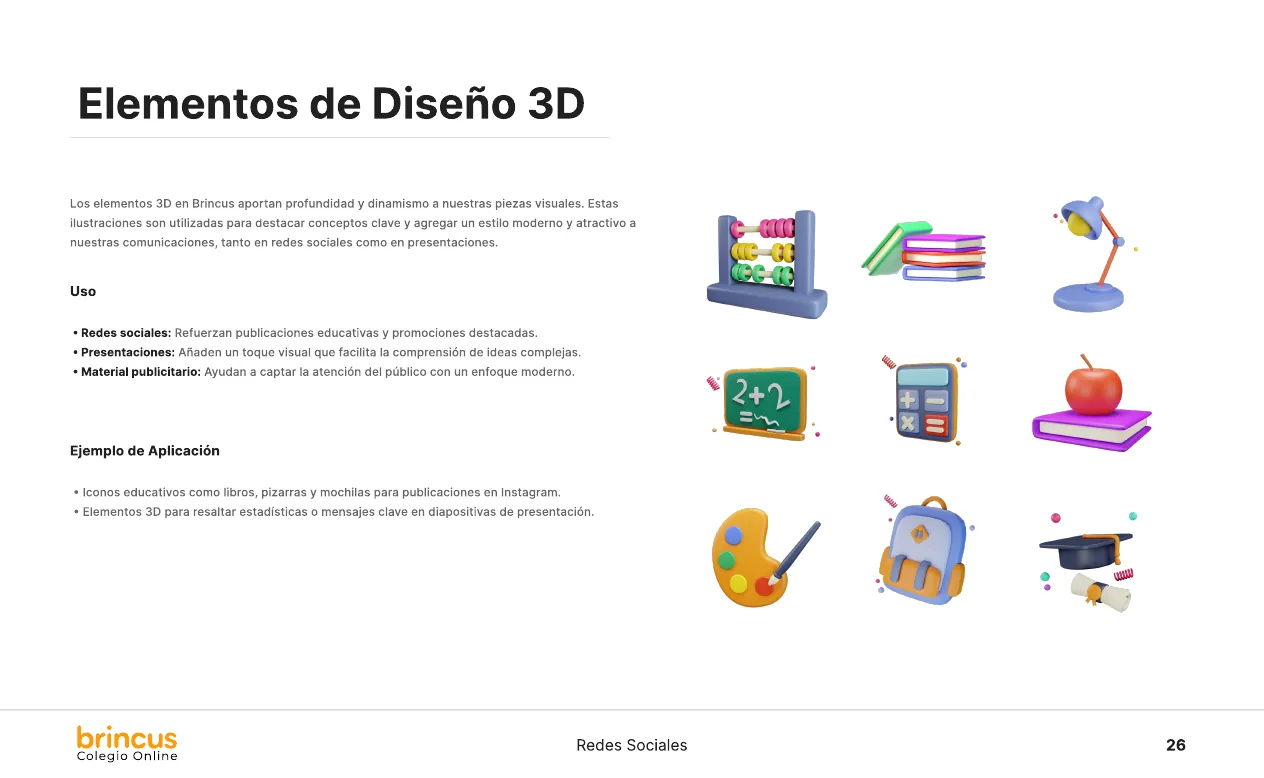Click the 3D abacus illustration
1264x778 pixels.
pyautogui.click(x=767, y=265)
